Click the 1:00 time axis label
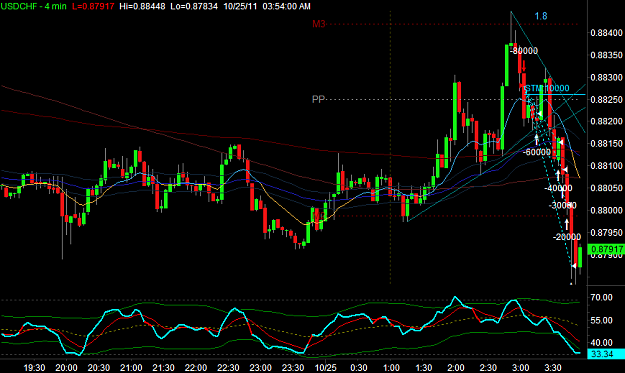625x373 pixels. [x=391, y=367]
